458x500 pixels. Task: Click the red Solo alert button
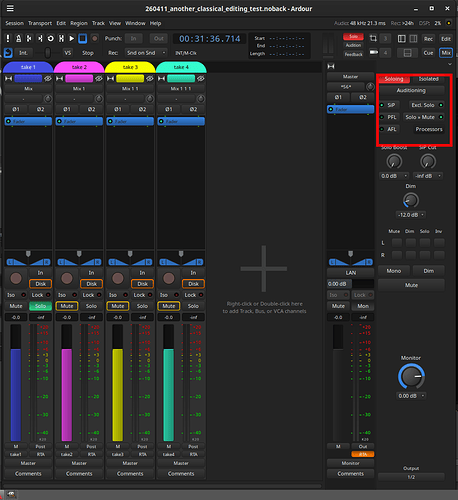pyautogui.click(x=353, y=36)
